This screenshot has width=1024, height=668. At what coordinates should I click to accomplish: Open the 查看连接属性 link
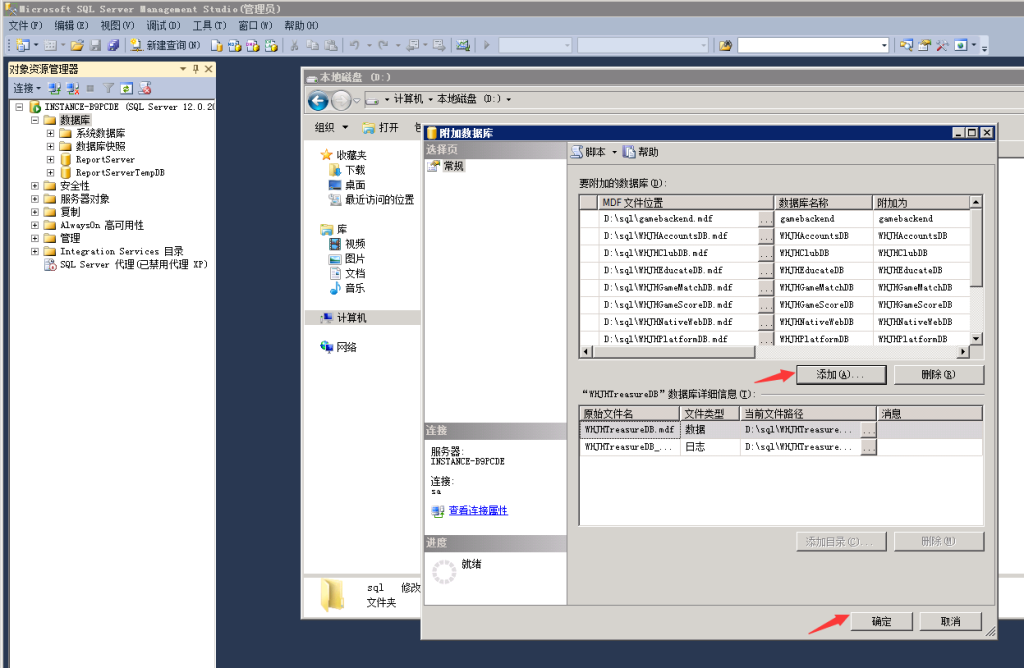pyautogui.click(x=477, y=510)
